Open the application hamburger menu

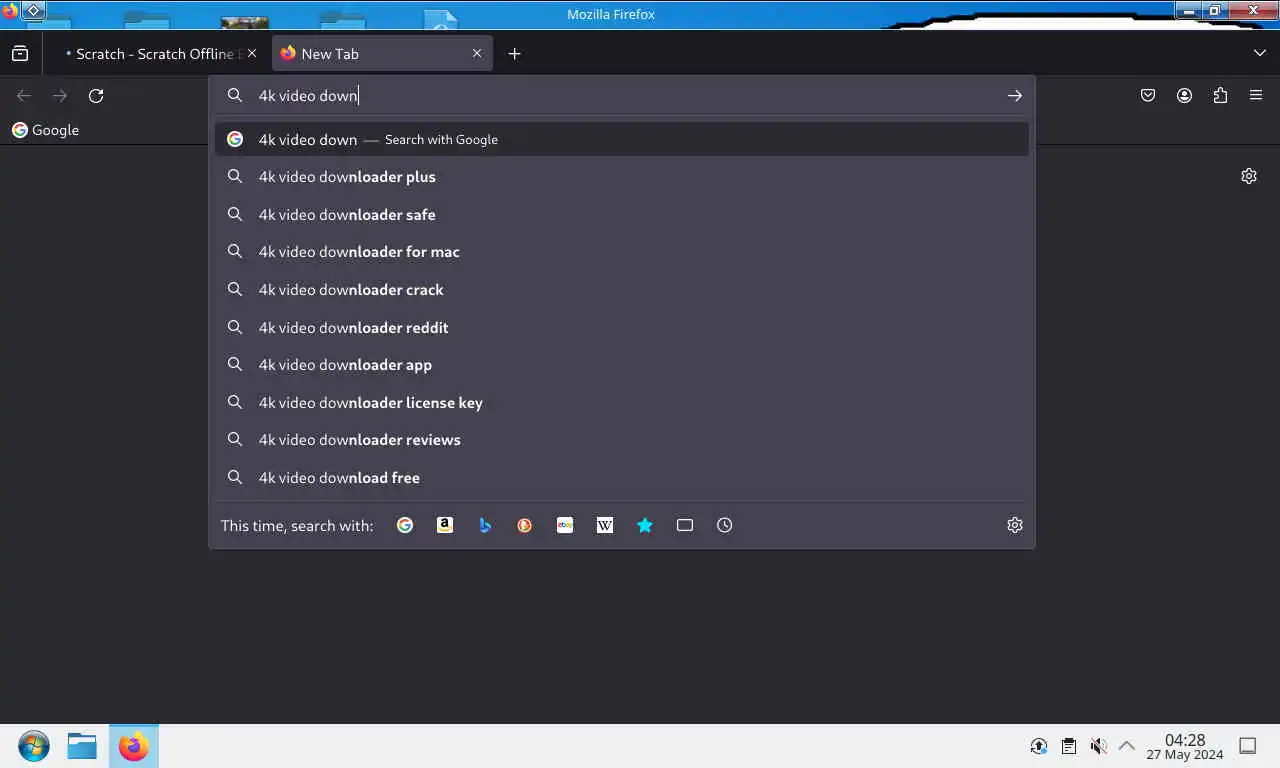point(1256,96)
